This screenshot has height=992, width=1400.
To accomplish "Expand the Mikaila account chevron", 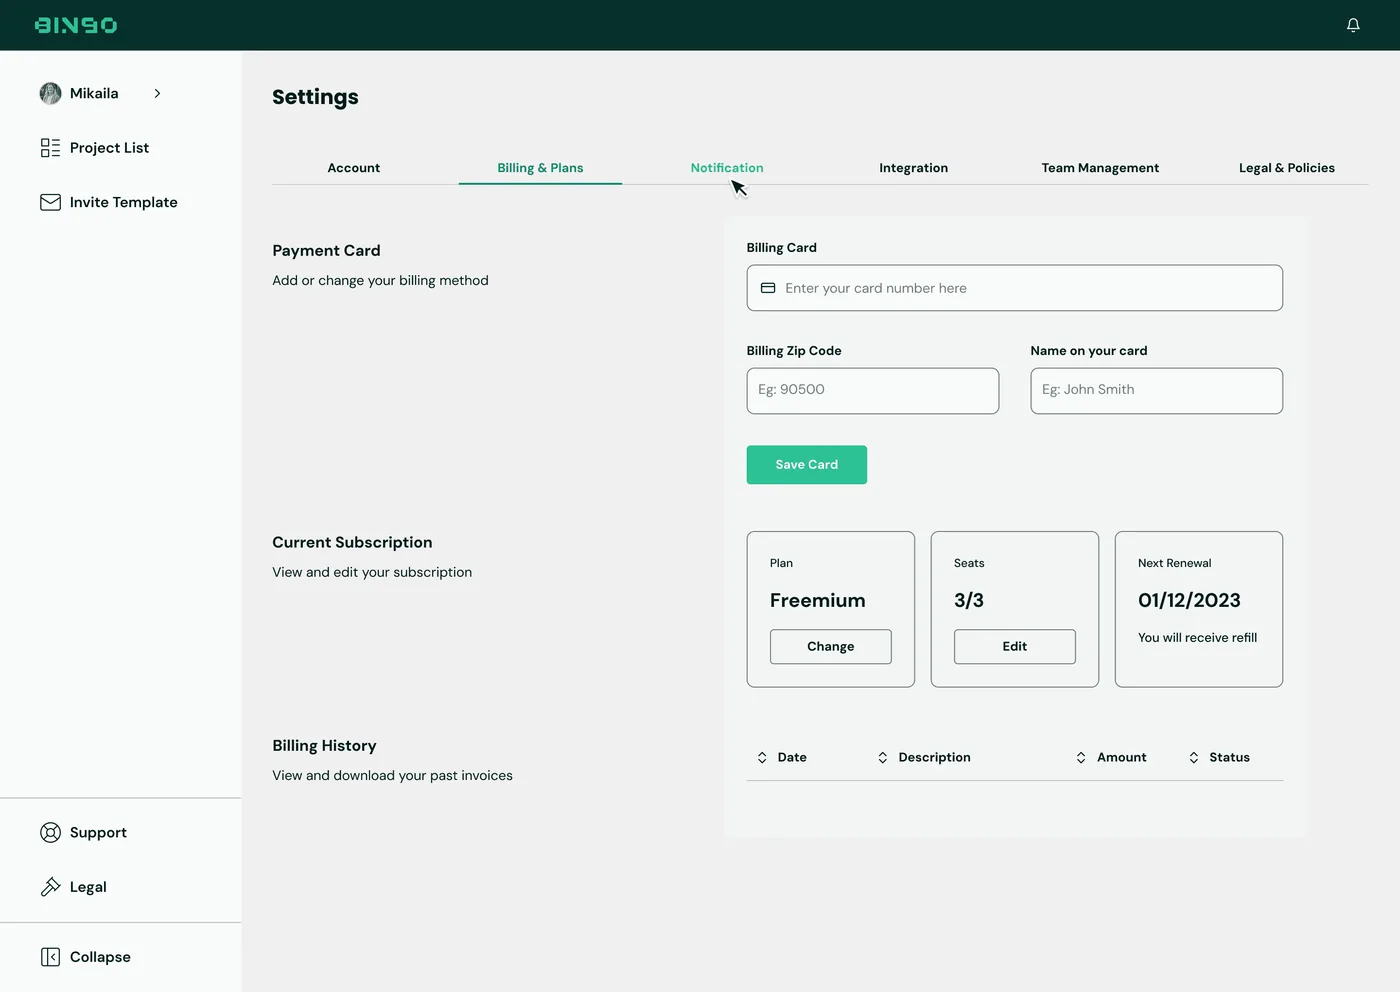I will tap(157, 93).
